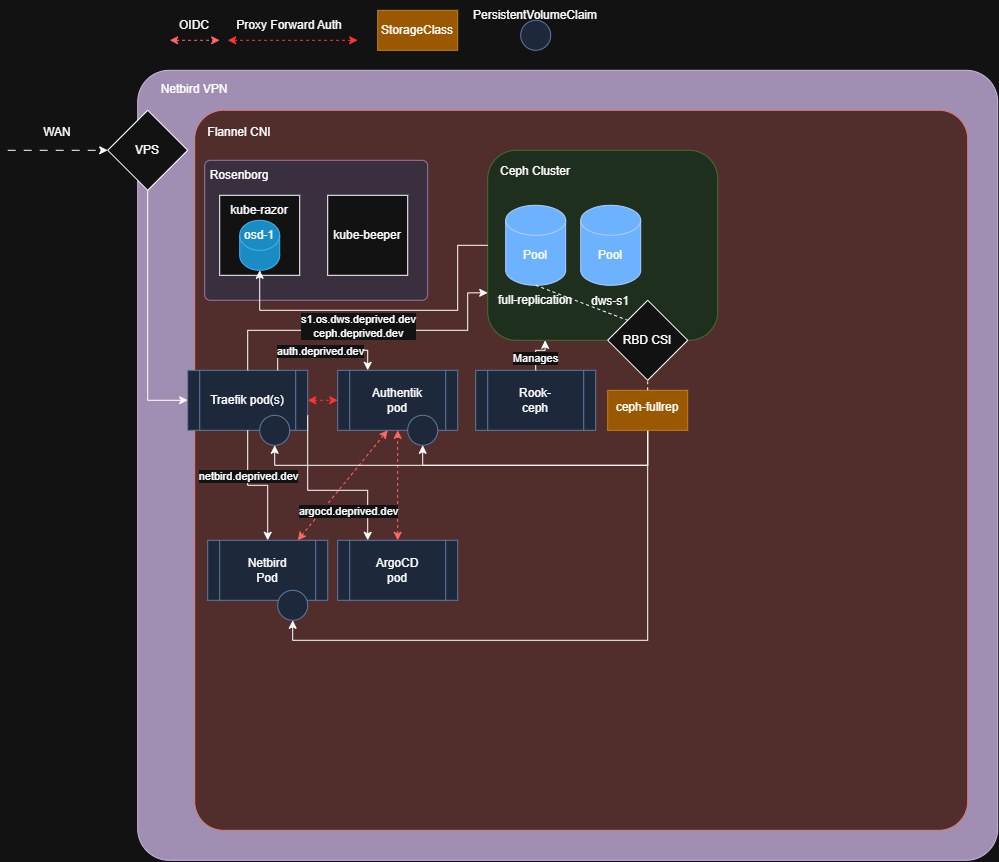
Task: Select the PVC circle on Netbird Pod
Action: [x=292, y=605]
